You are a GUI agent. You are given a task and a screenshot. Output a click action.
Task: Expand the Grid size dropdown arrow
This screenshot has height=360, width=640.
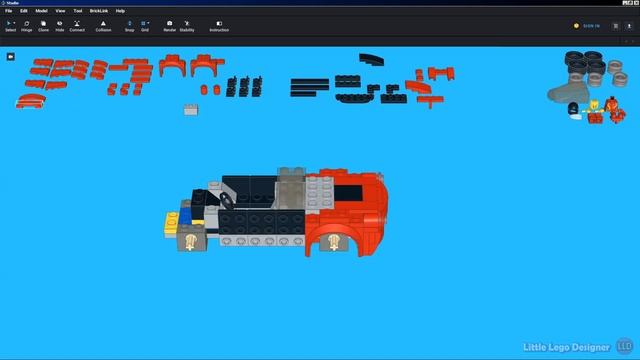pos(148,23)
